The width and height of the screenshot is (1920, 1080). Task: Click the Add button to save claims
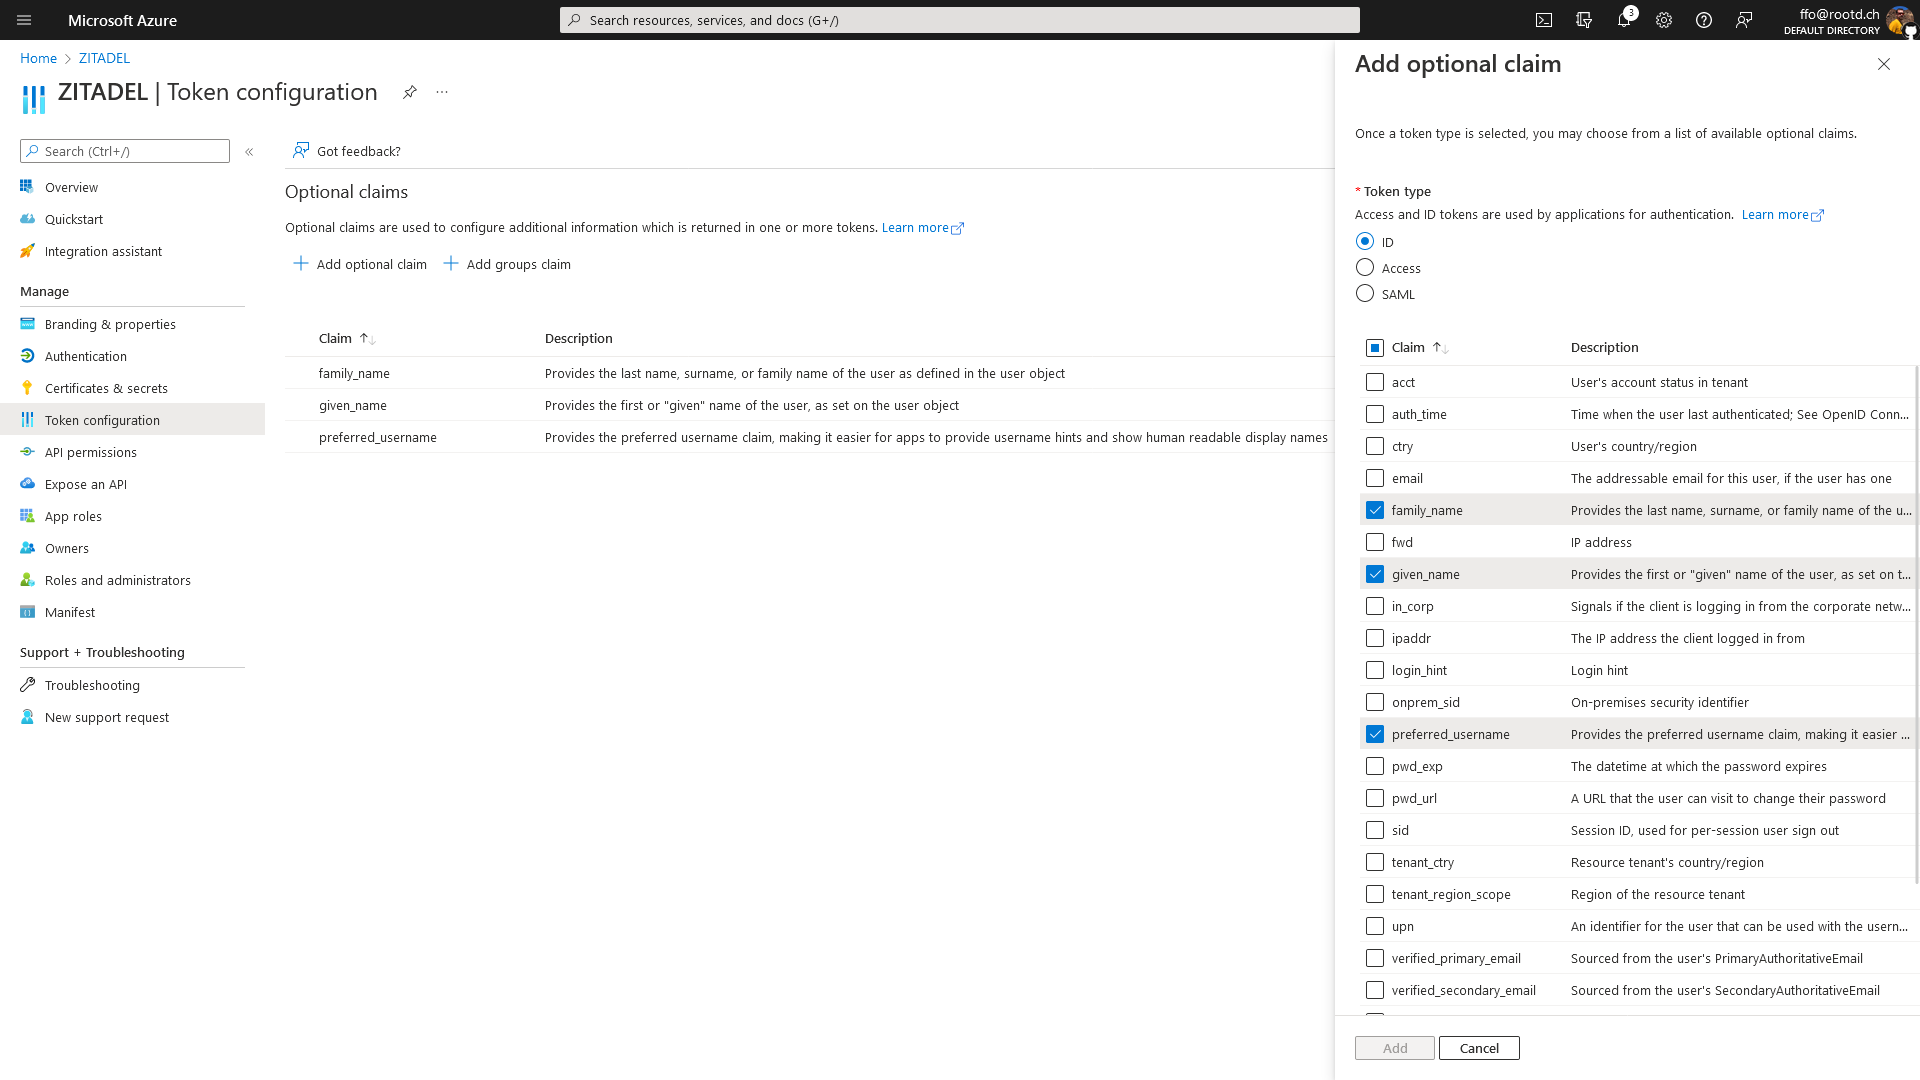(x=1394, y=1047)
